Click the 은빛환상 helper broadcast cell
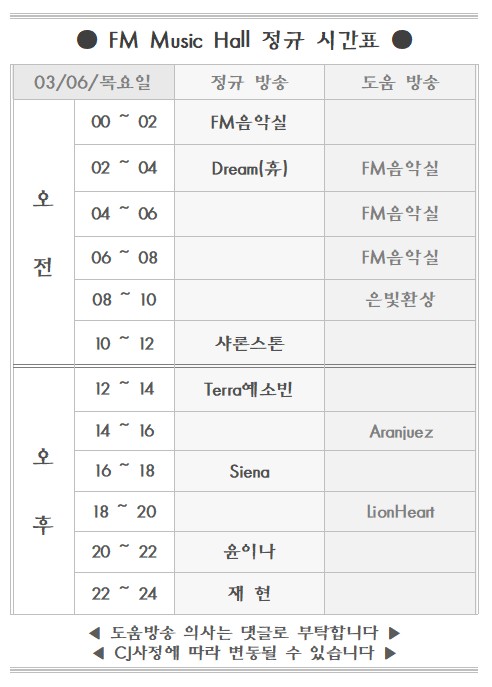 click(400, 300)
